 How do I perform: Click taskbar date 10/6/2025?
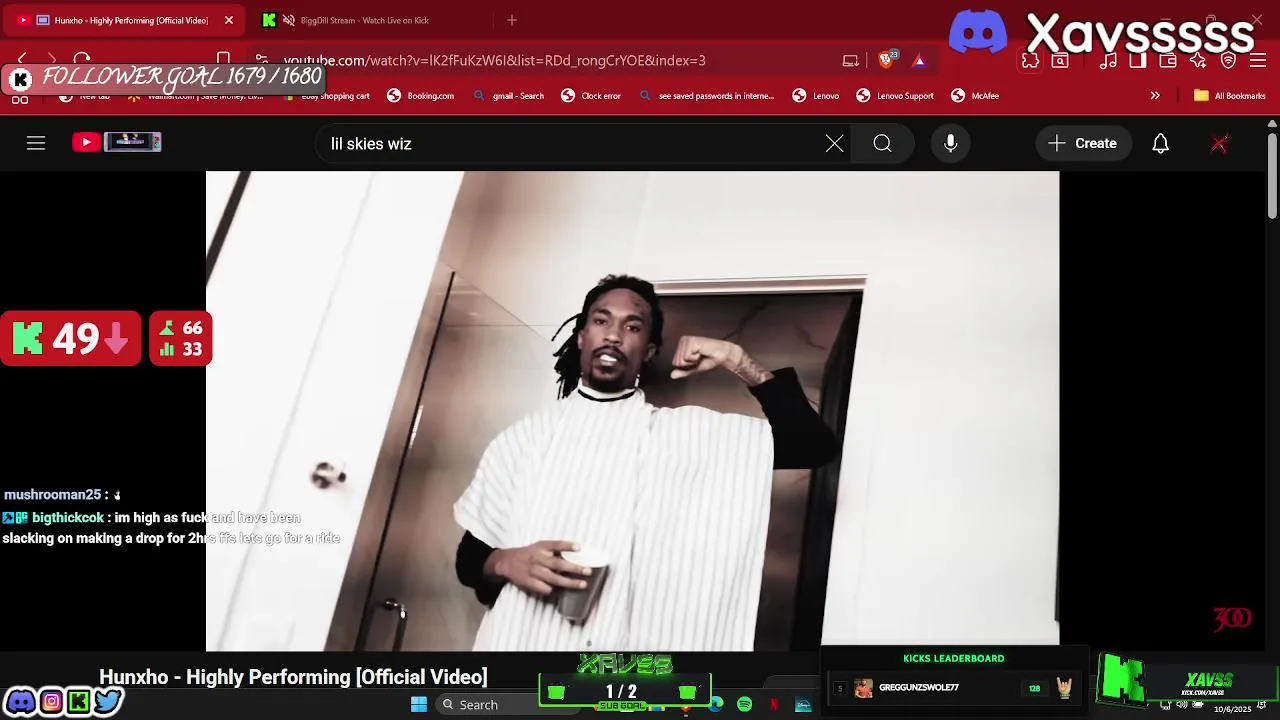pos(1232,710)
